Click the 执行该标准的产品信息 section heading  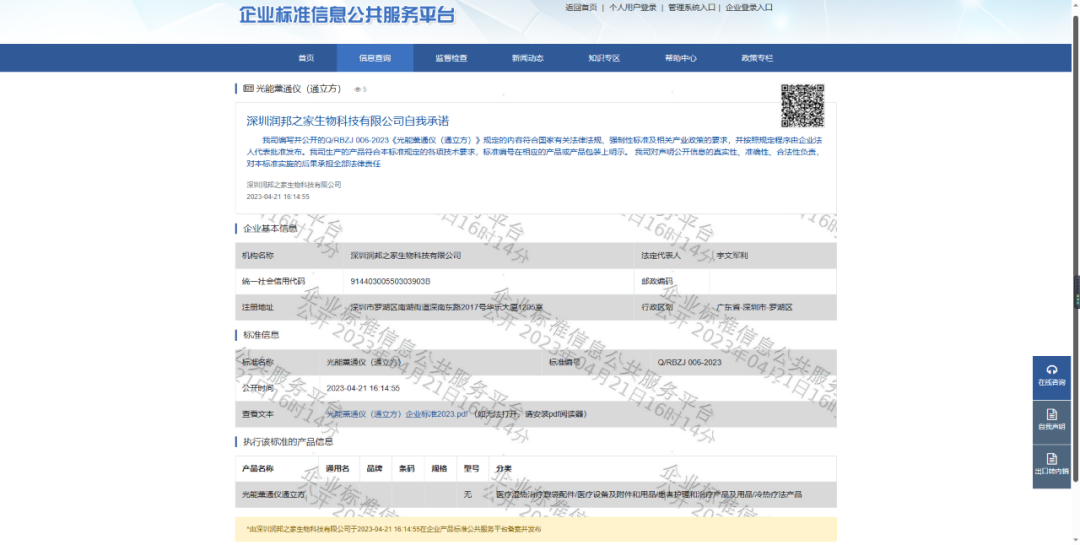(x=288, y=442)
